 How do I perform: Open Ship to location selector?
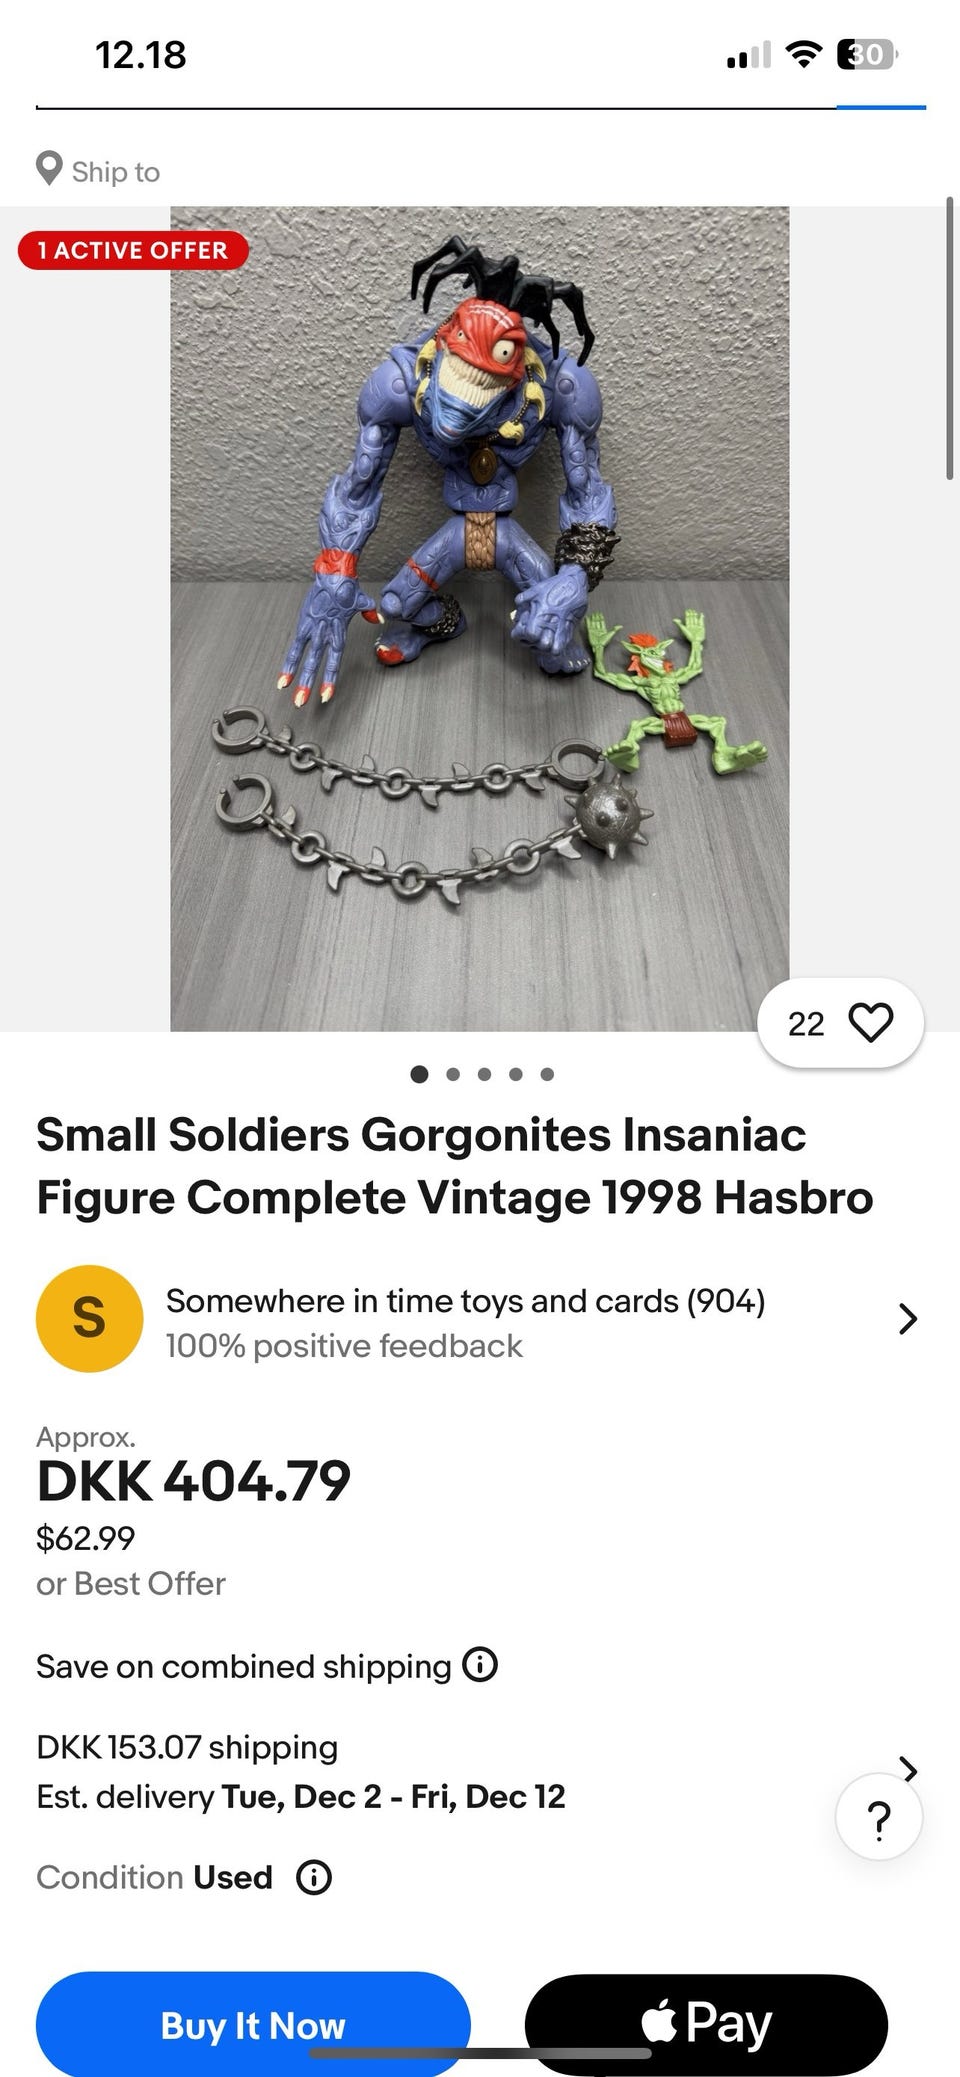(x=98, y=171)
